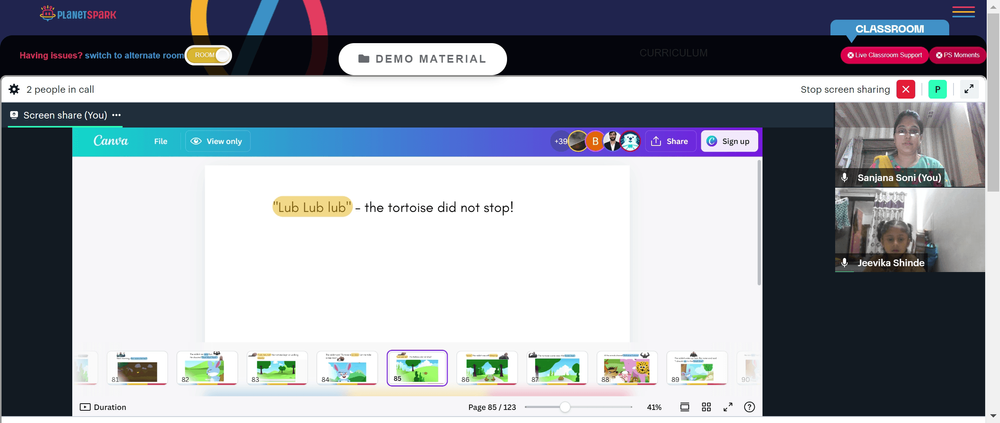Click the browser page vertical scrollbar
Screen dimensions: 1000x423
coord(993,102)
